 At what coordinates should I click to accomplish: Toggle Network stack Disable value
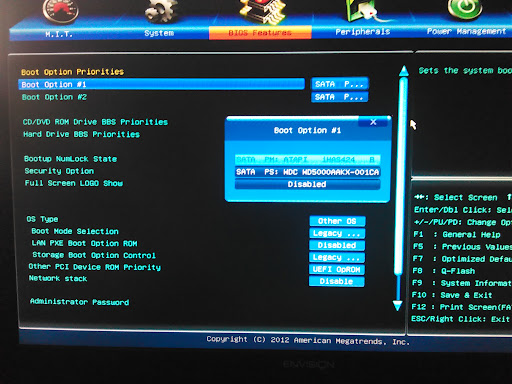pos(336,281)
